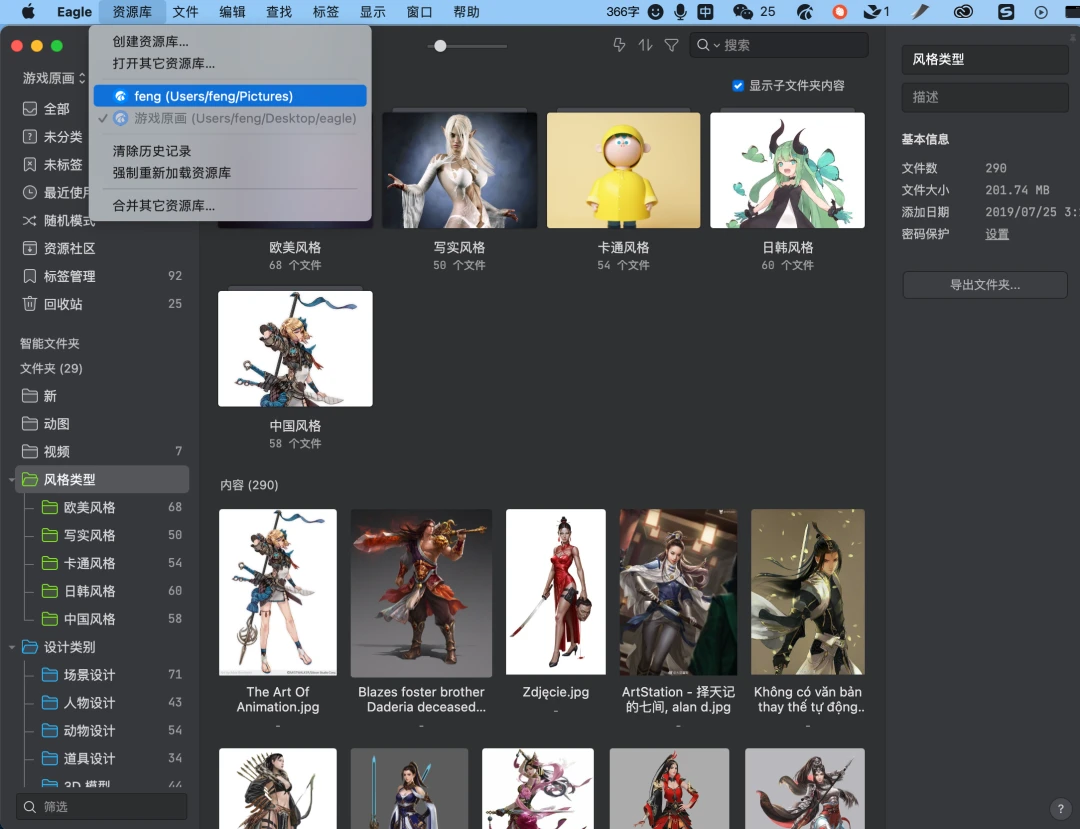This screenshot has height=829, width=1080.
Task: Click the 导出文件夹... button
Action: point(985,284)
